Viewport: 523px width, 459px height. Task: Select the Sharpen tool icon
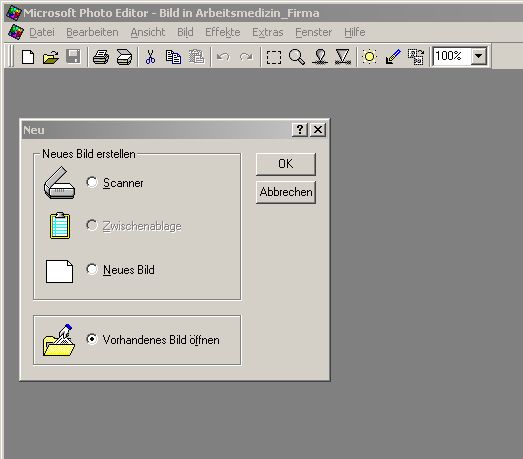pyautogui.click(x=343, y=57)
